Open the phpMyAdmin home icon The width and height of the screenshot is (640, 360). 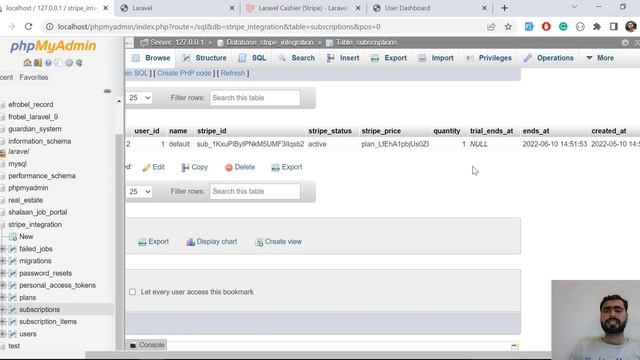tap(27, 63)
